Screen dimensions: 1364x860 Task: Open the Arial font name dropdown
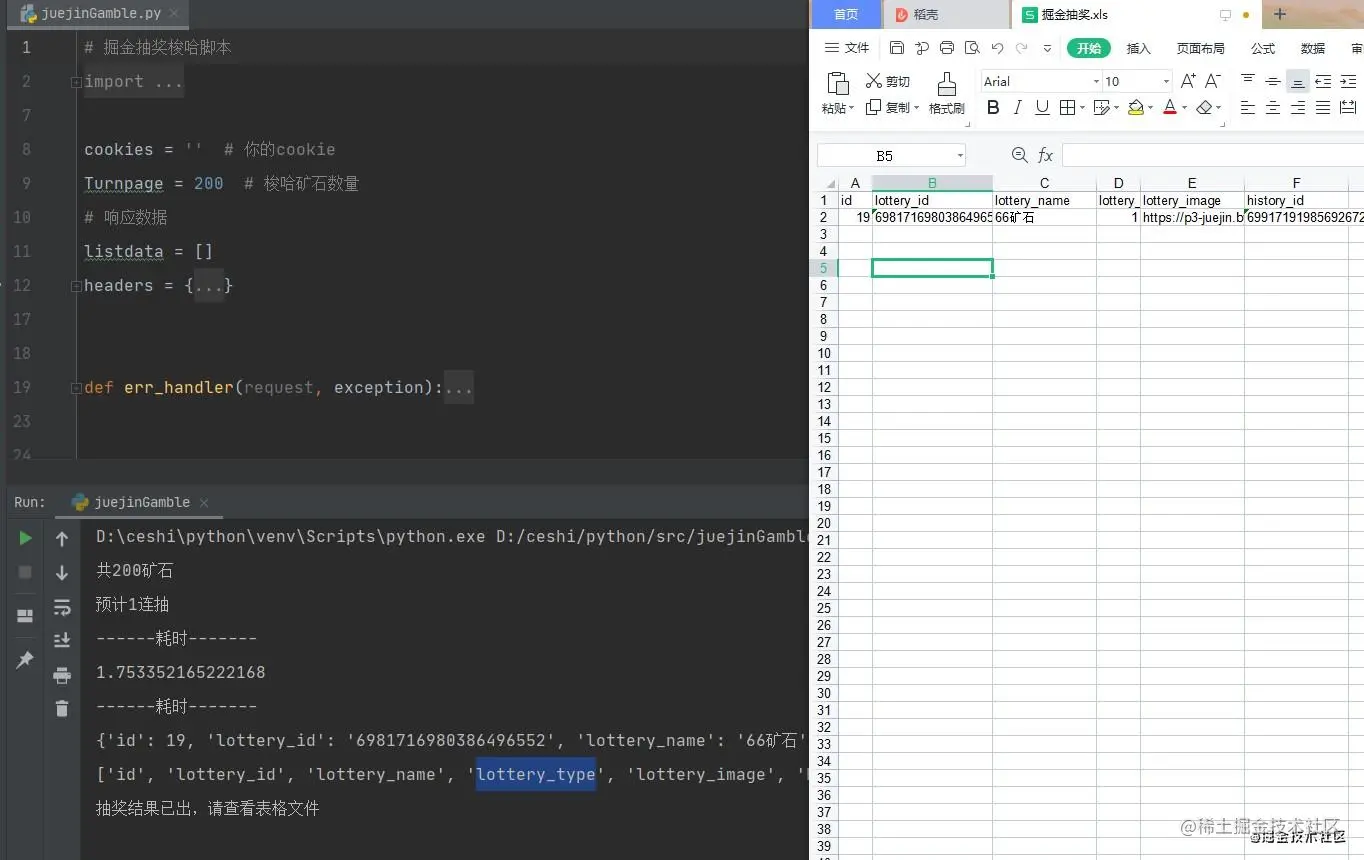(x=1096, y=82)
